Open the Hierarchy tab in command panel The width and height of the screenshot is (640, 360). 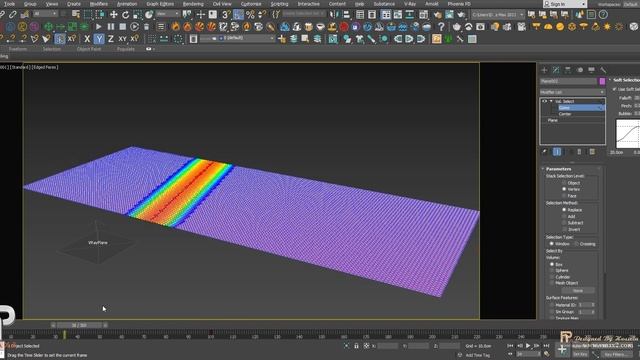click(568, 70)
